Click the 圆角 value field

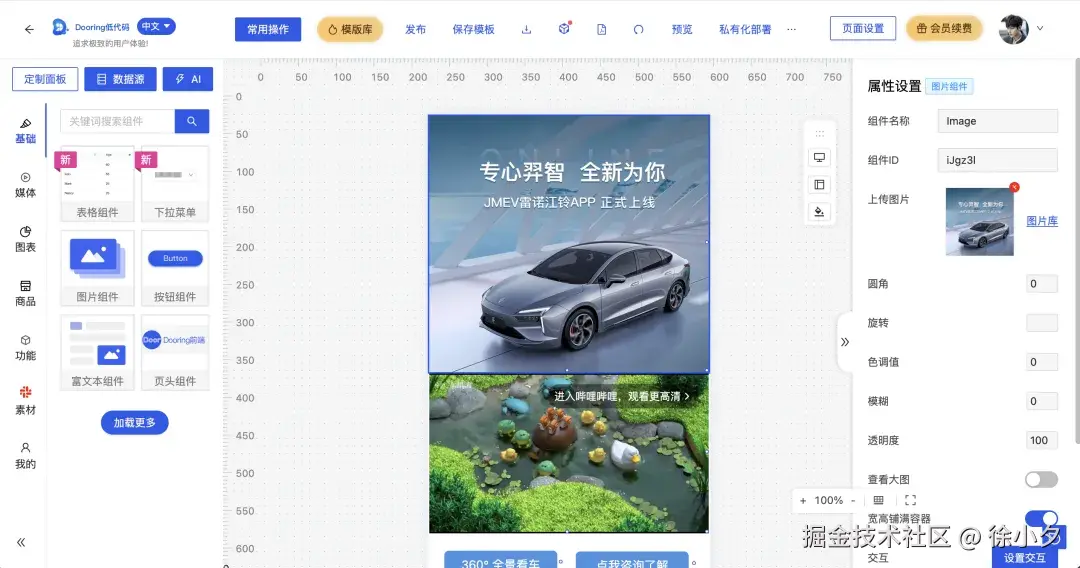(x=1041, y=284)
